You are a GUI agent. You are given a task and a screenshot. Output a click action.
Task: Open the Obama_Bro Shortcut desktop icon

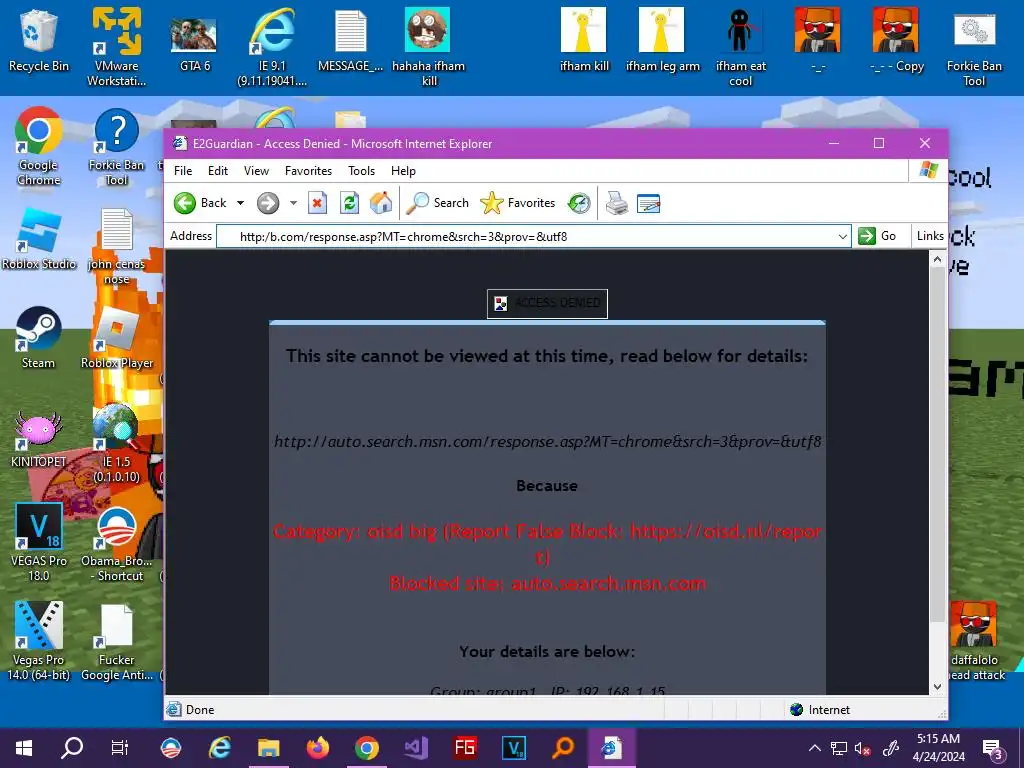coord(116,543)
